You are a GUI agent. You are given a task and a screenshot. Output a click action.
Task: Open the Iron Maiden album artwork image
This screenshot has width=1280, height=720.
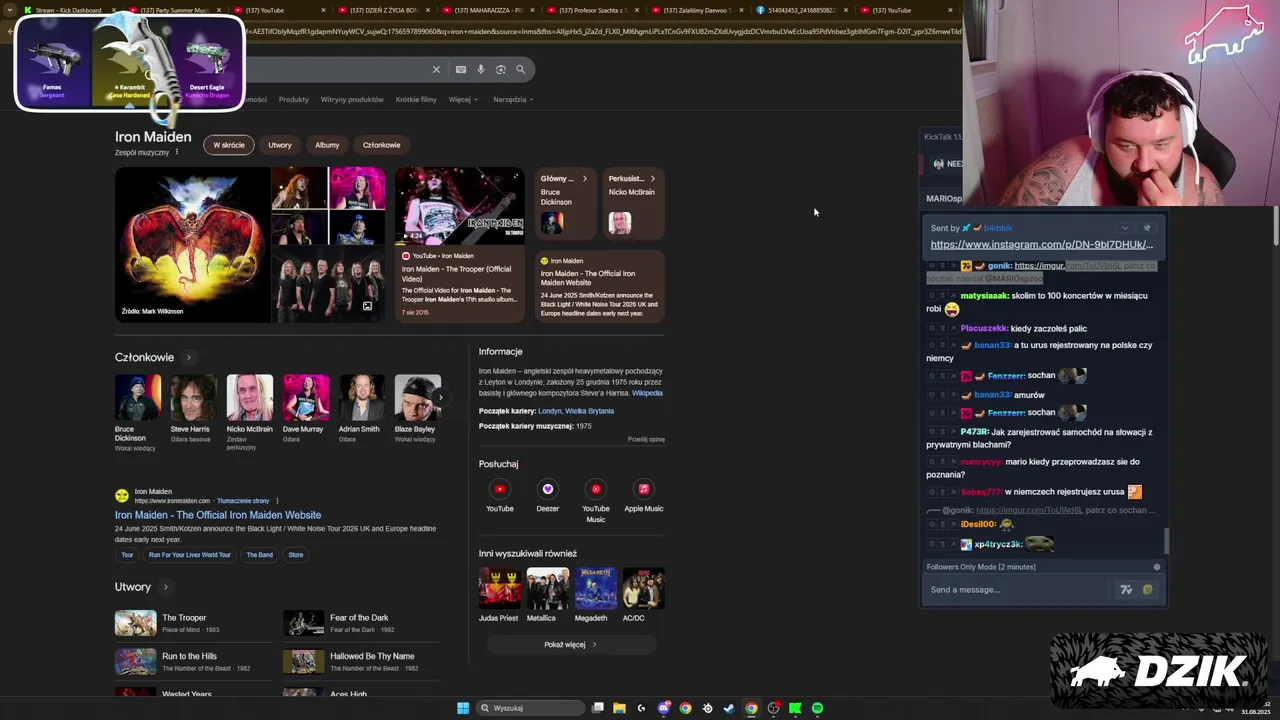pos(192,245)
